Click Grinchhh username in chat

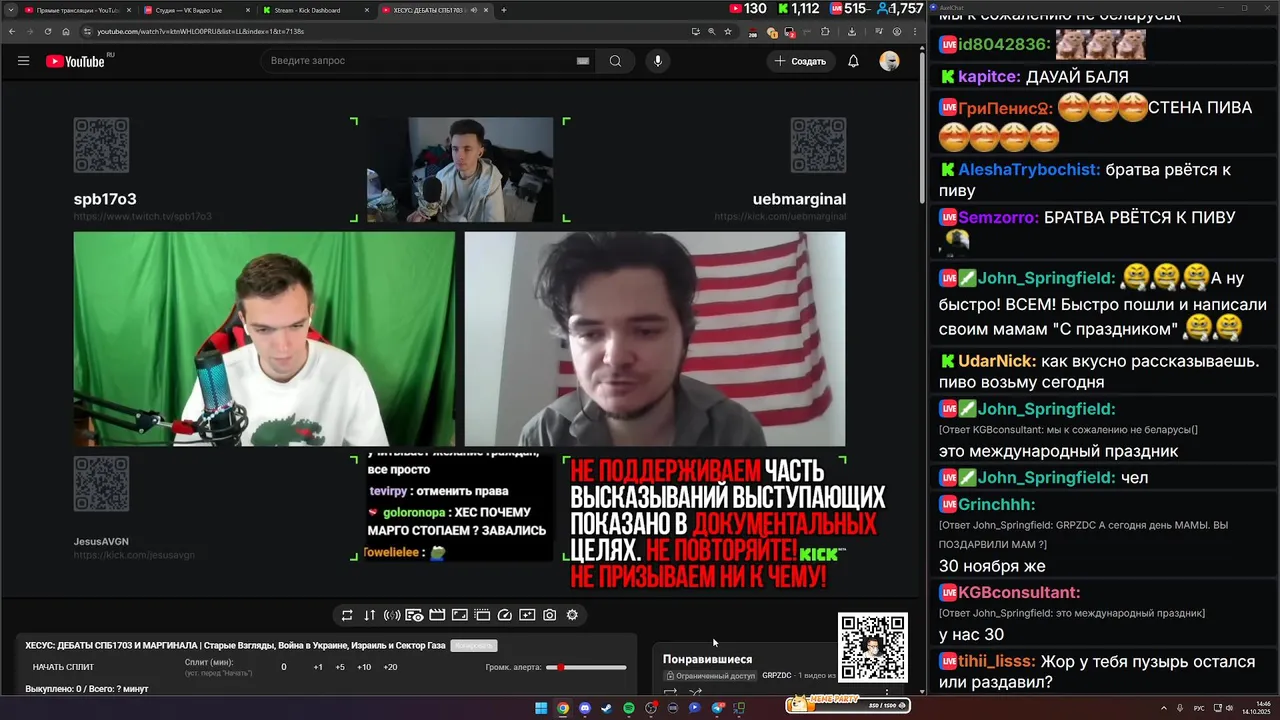coord(996,505)
